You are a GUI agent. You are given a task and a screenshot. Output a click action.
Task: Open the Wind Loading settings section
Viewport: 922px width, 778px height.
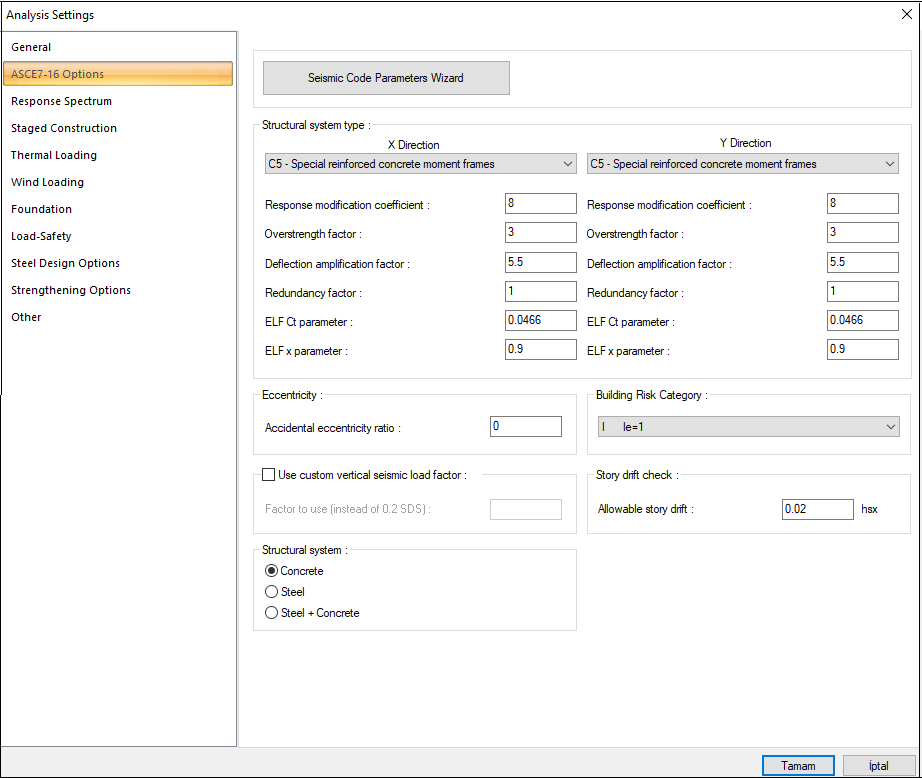point(47,181)
